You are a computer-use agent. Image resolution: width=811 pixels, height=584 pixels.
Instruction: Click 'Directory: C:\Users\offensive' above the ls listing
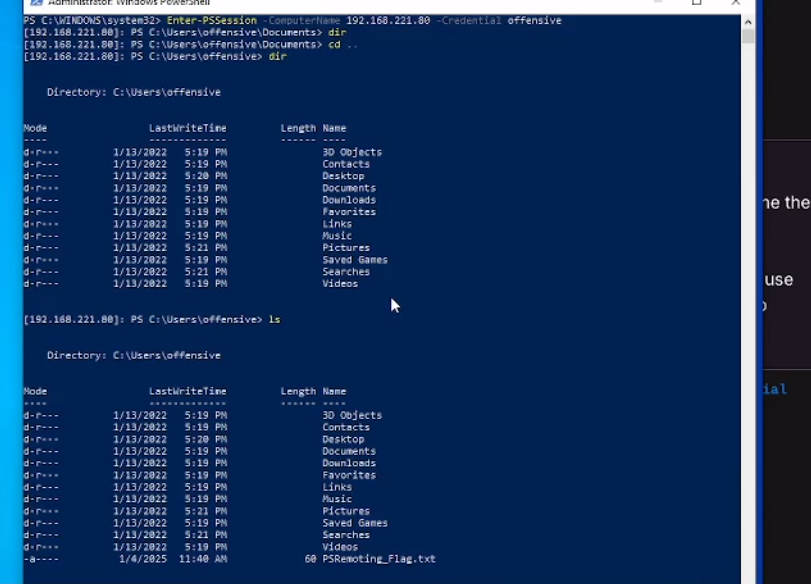click(134, 355)
